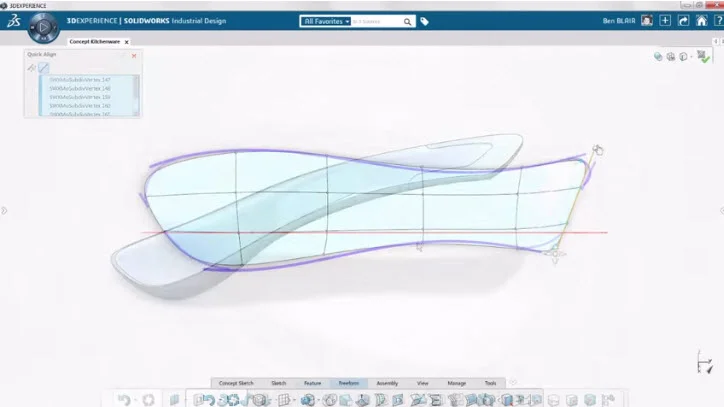Viewport: 724px width, 407px height.
Task: Click the compass play button
Action: point(43,28)
